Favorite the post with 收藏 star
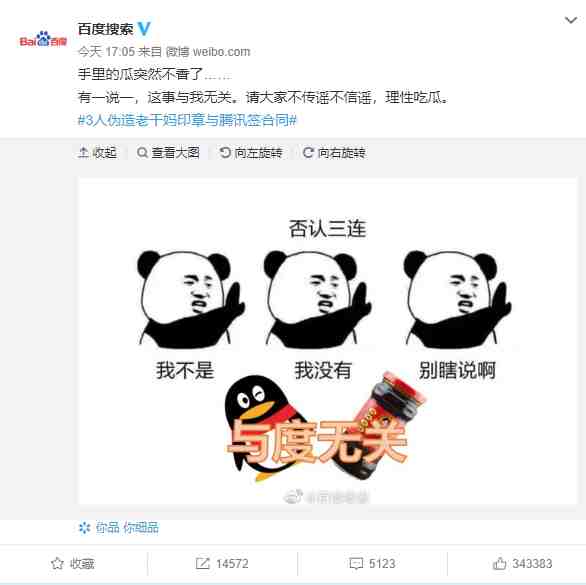 pos(73,563)
